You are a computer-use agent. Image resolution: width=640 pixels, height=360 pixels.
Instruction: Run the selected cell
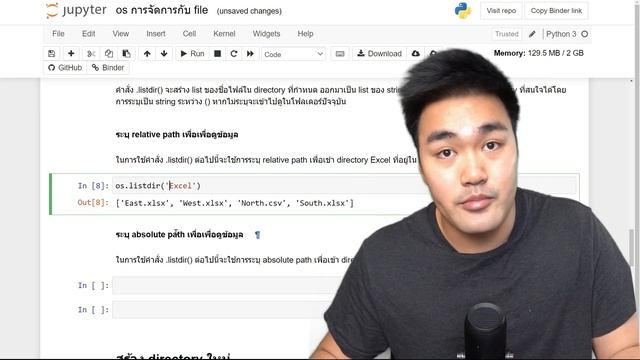(192, 53)
